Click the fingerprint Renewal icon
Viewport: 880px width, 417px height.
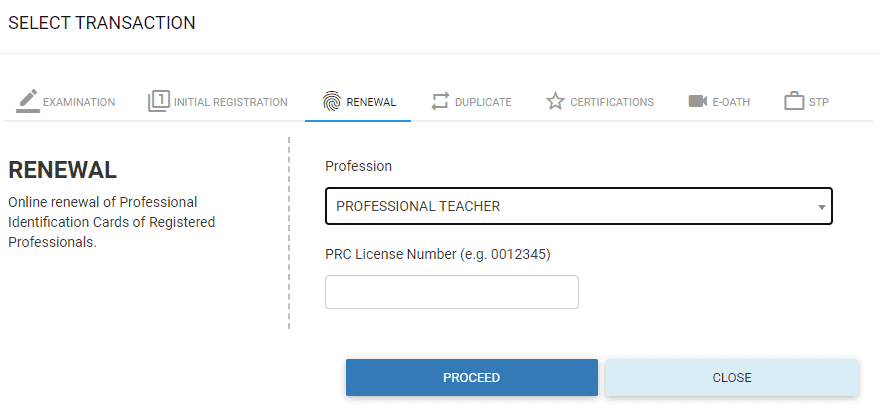[331, 101]
